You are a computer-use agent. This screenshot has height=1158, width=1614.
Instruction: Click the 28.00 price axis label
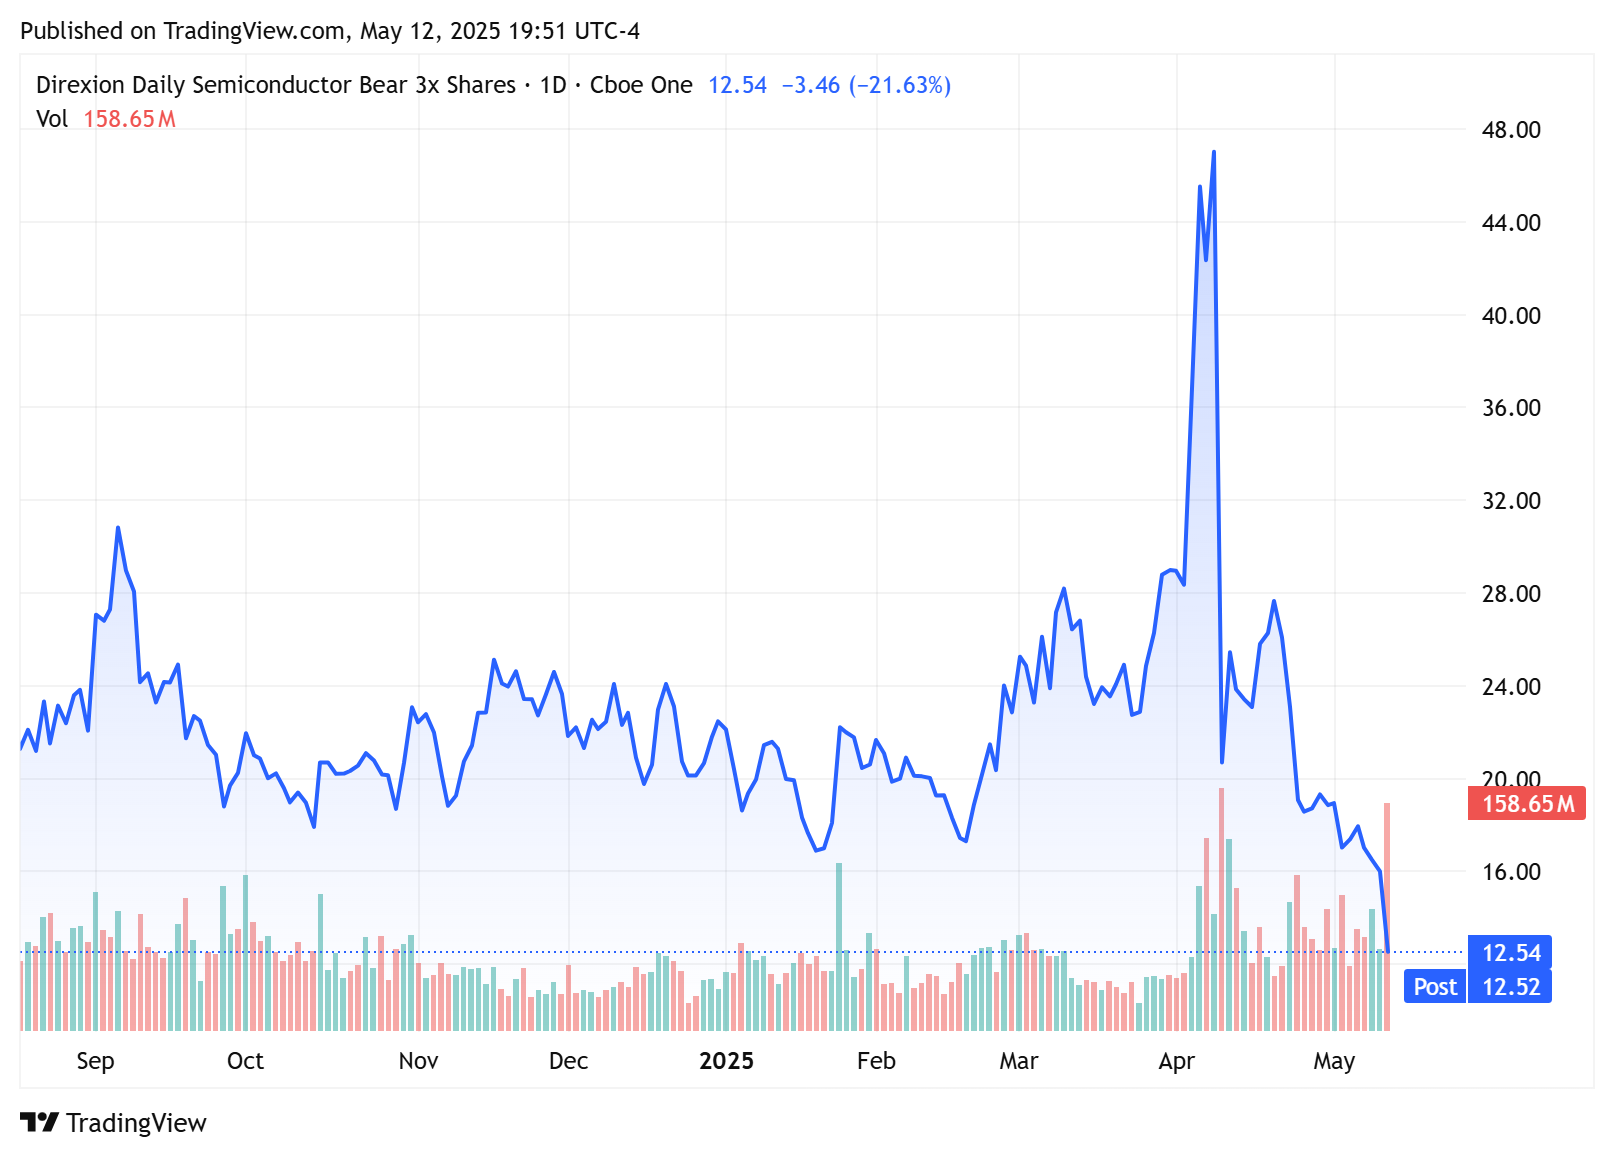click(1511, 594)
